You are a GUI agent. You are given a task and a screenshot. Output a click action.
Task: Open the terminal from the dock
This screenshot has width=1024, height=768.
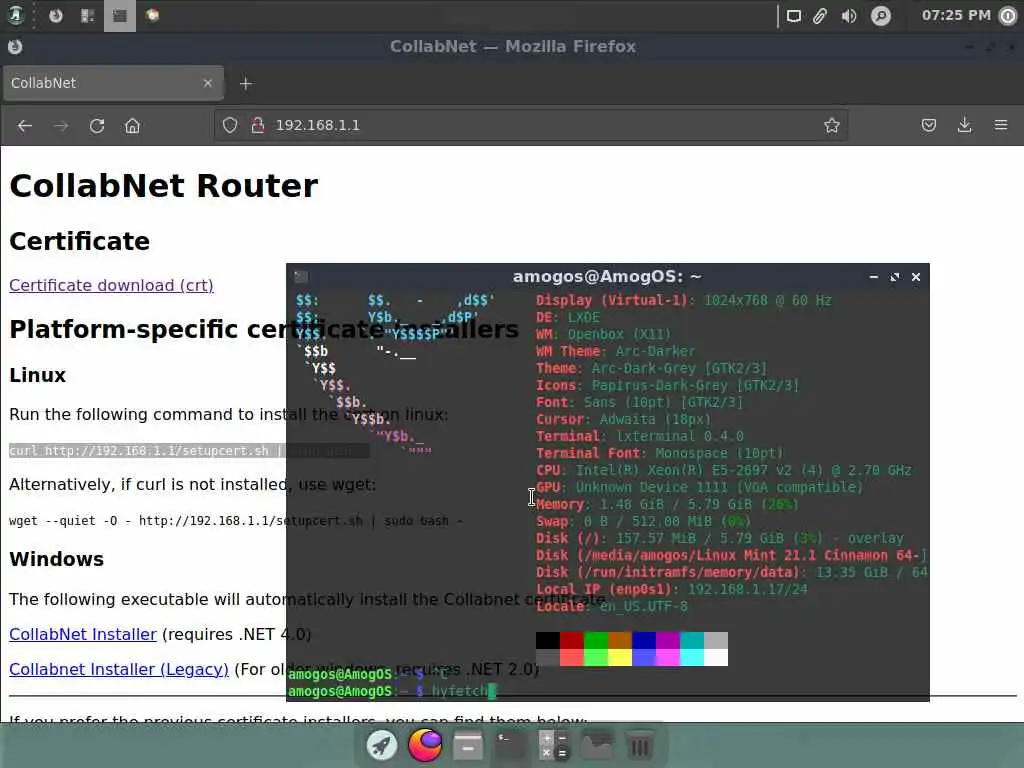511,745
